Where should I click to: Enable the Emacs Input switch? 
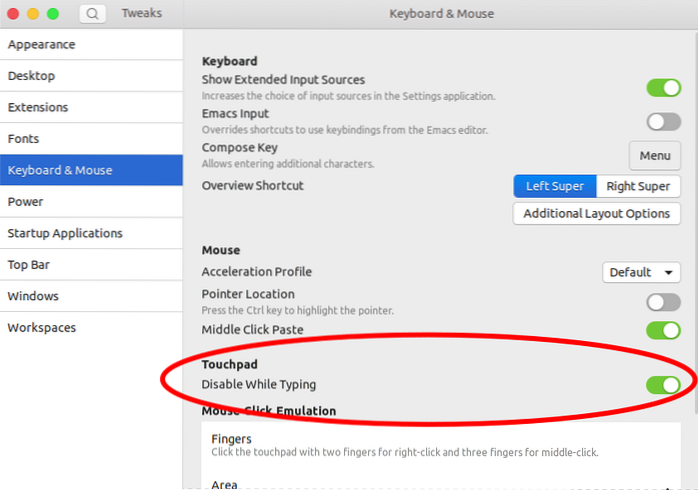click(663, 122)
